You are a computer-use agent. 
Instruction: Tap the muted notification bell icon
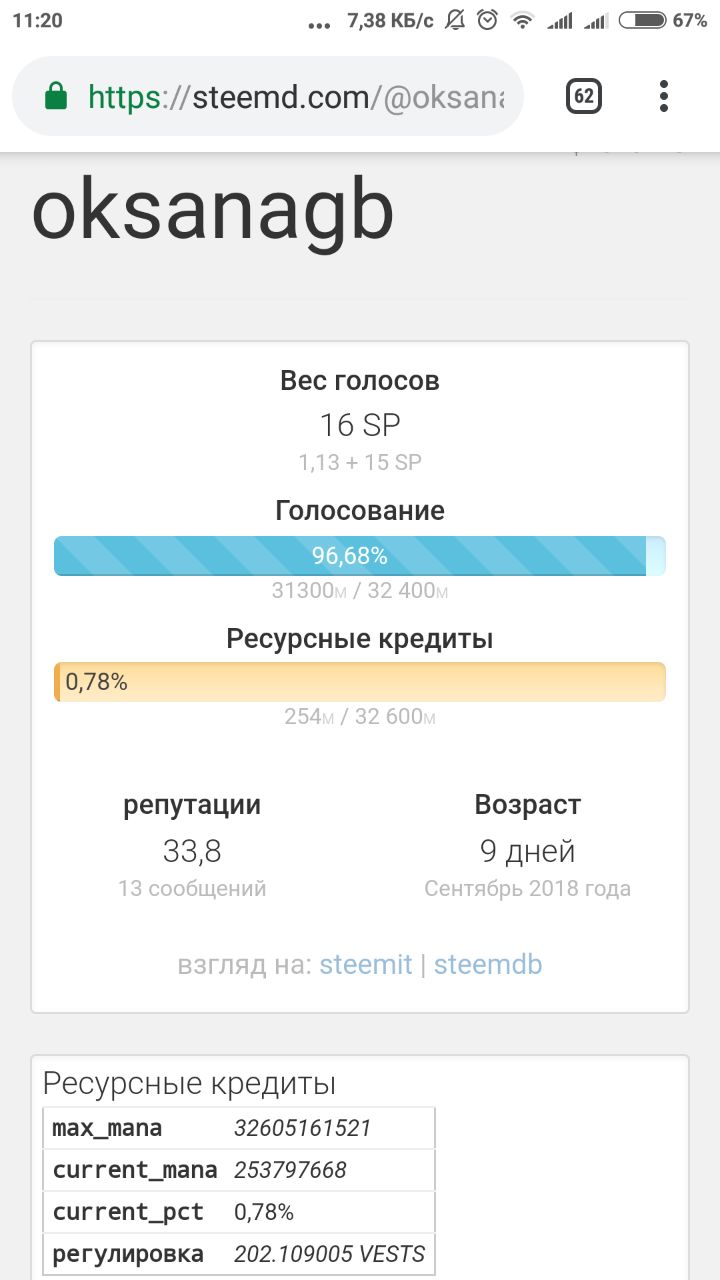coord(455,20)
